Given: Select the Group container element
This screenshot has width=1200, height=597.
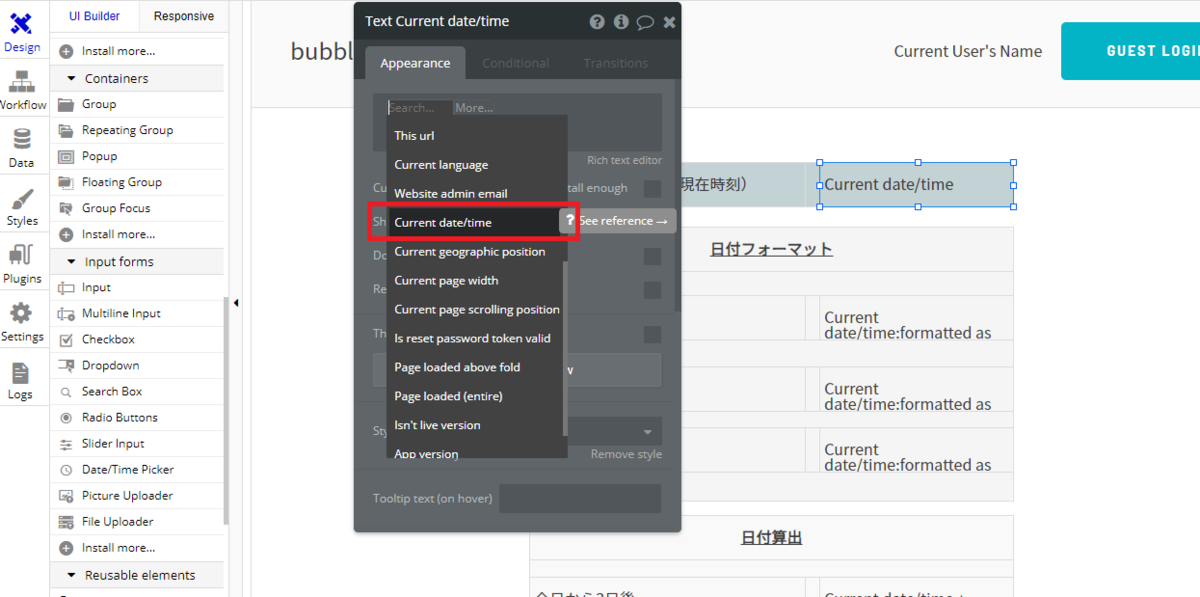Looking at the screenshot, I should pyautogui.click(x=138, y=104).
